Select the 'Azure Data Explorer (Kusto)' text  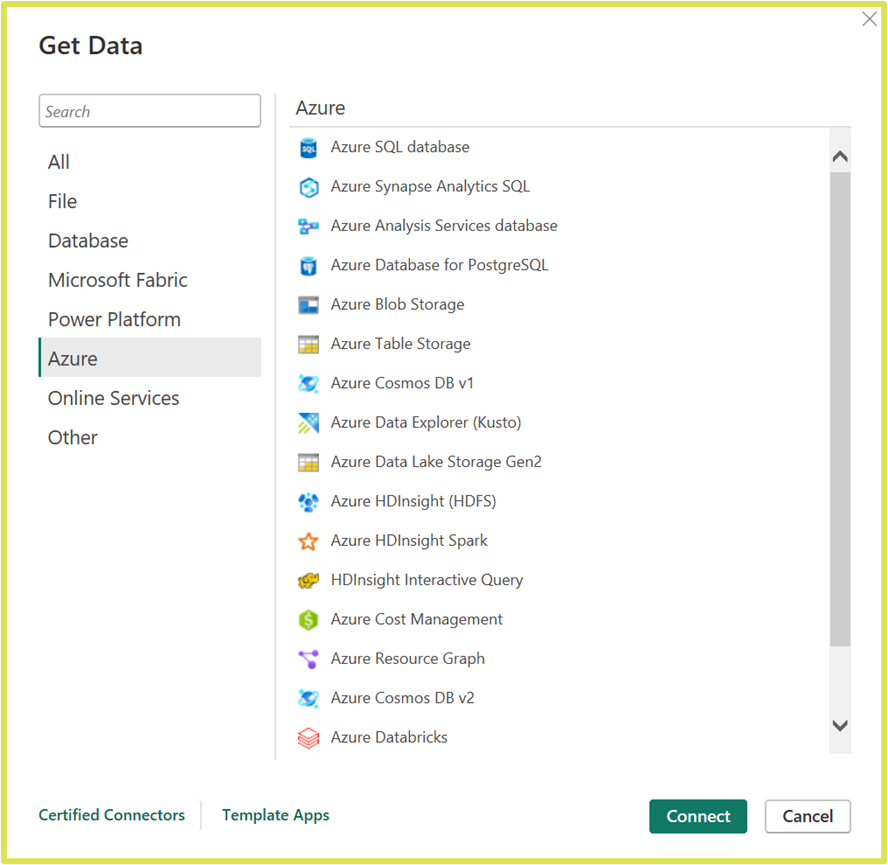[426, 423]
